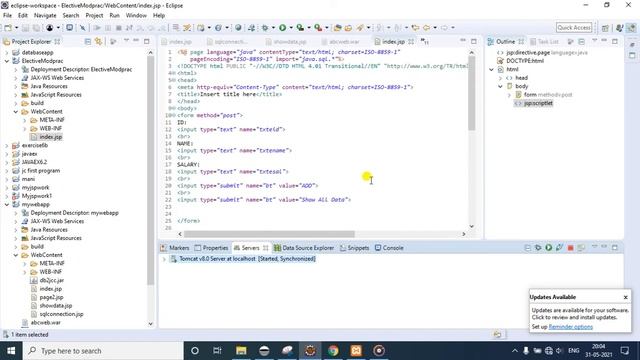Start the server with the green play icon in the Servers panel
The height and width of the screenshot is (360, 640).
click(549, 248)
